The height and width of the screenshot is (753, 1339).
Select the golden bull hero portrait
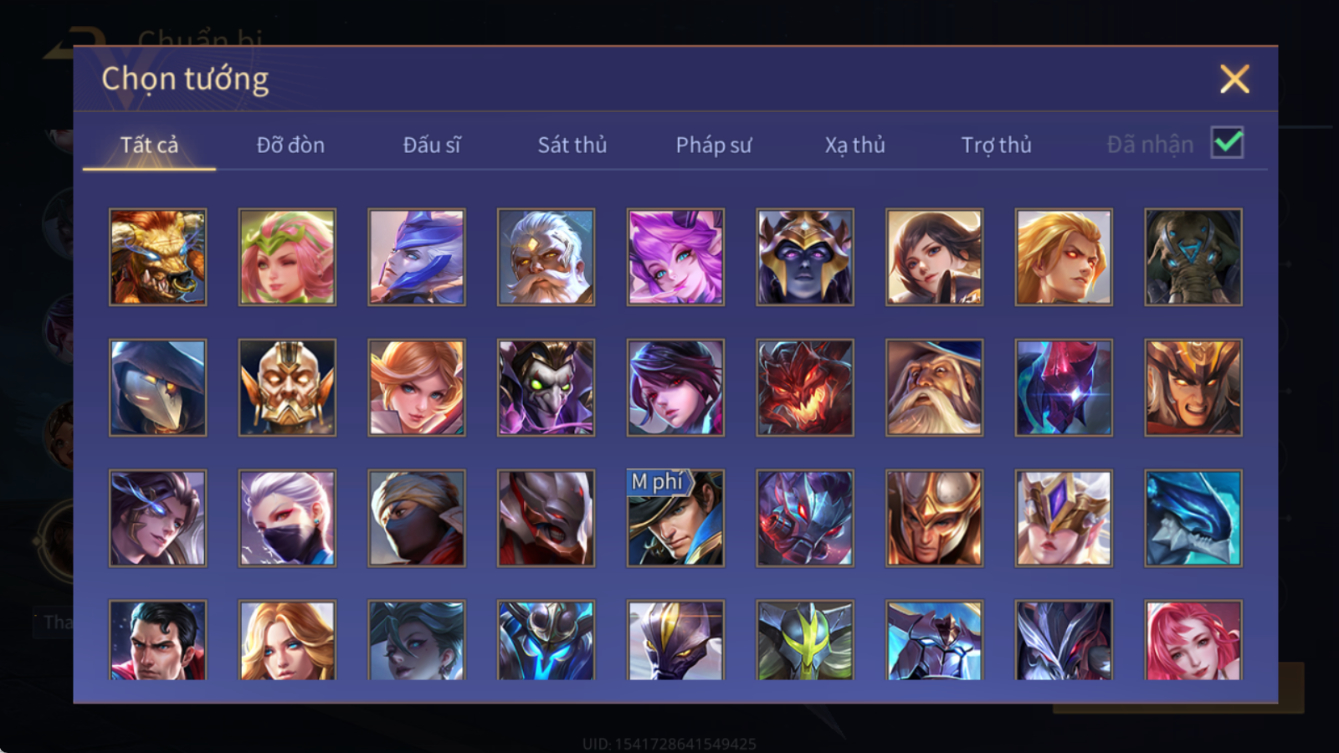tap(158, 257)
